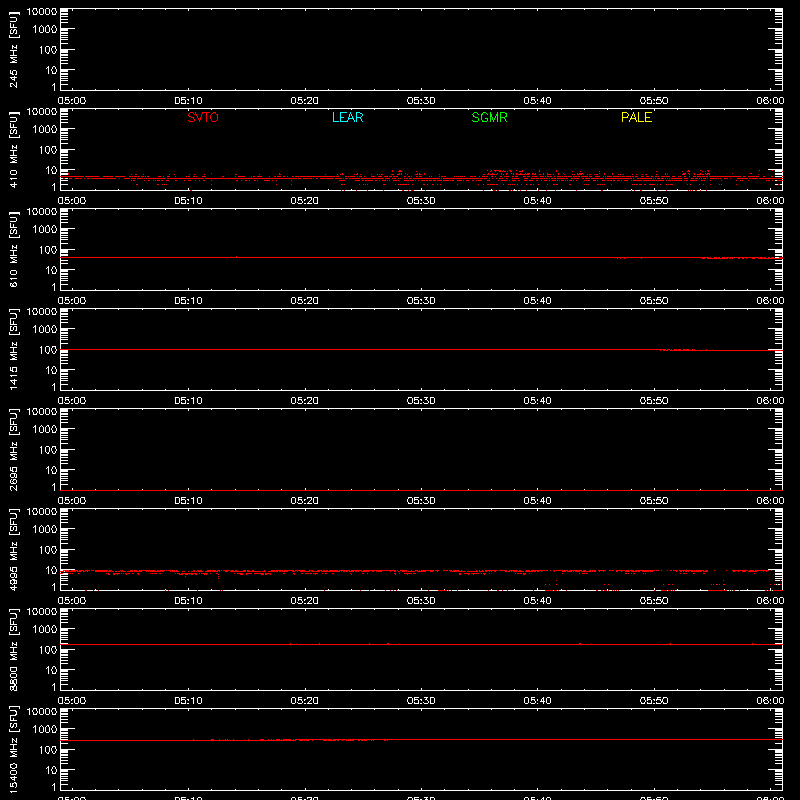Image resolution: width=800 pixels, height=800 pixels.
Task: Click the 100 tick on 8800 MHz axis
Action: [x=48, y=650]
